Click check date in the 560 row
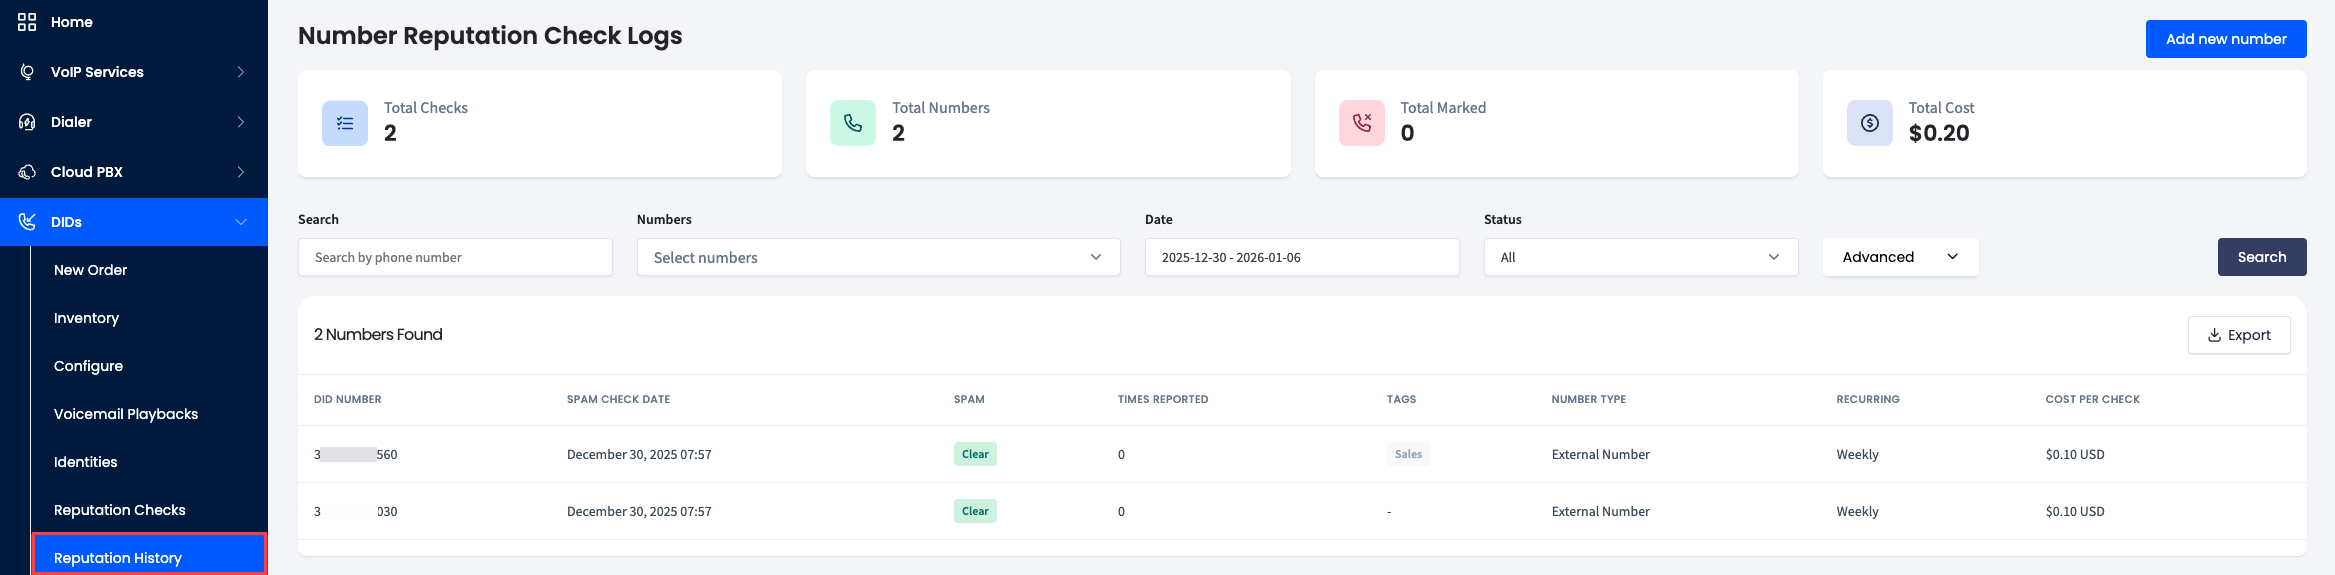The image size is (2335, 575). (x=639, y=454)
